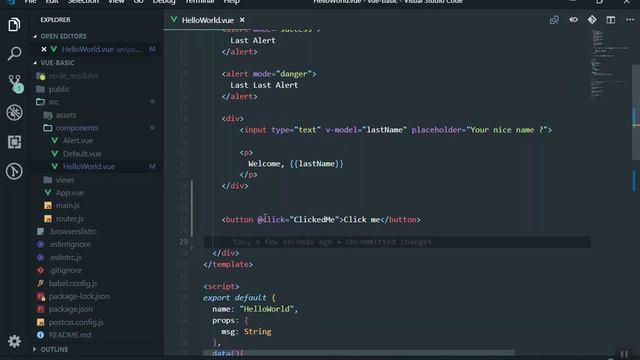
Task: Click the alert mode="danger" opening tag
Action: pos(269,74)
